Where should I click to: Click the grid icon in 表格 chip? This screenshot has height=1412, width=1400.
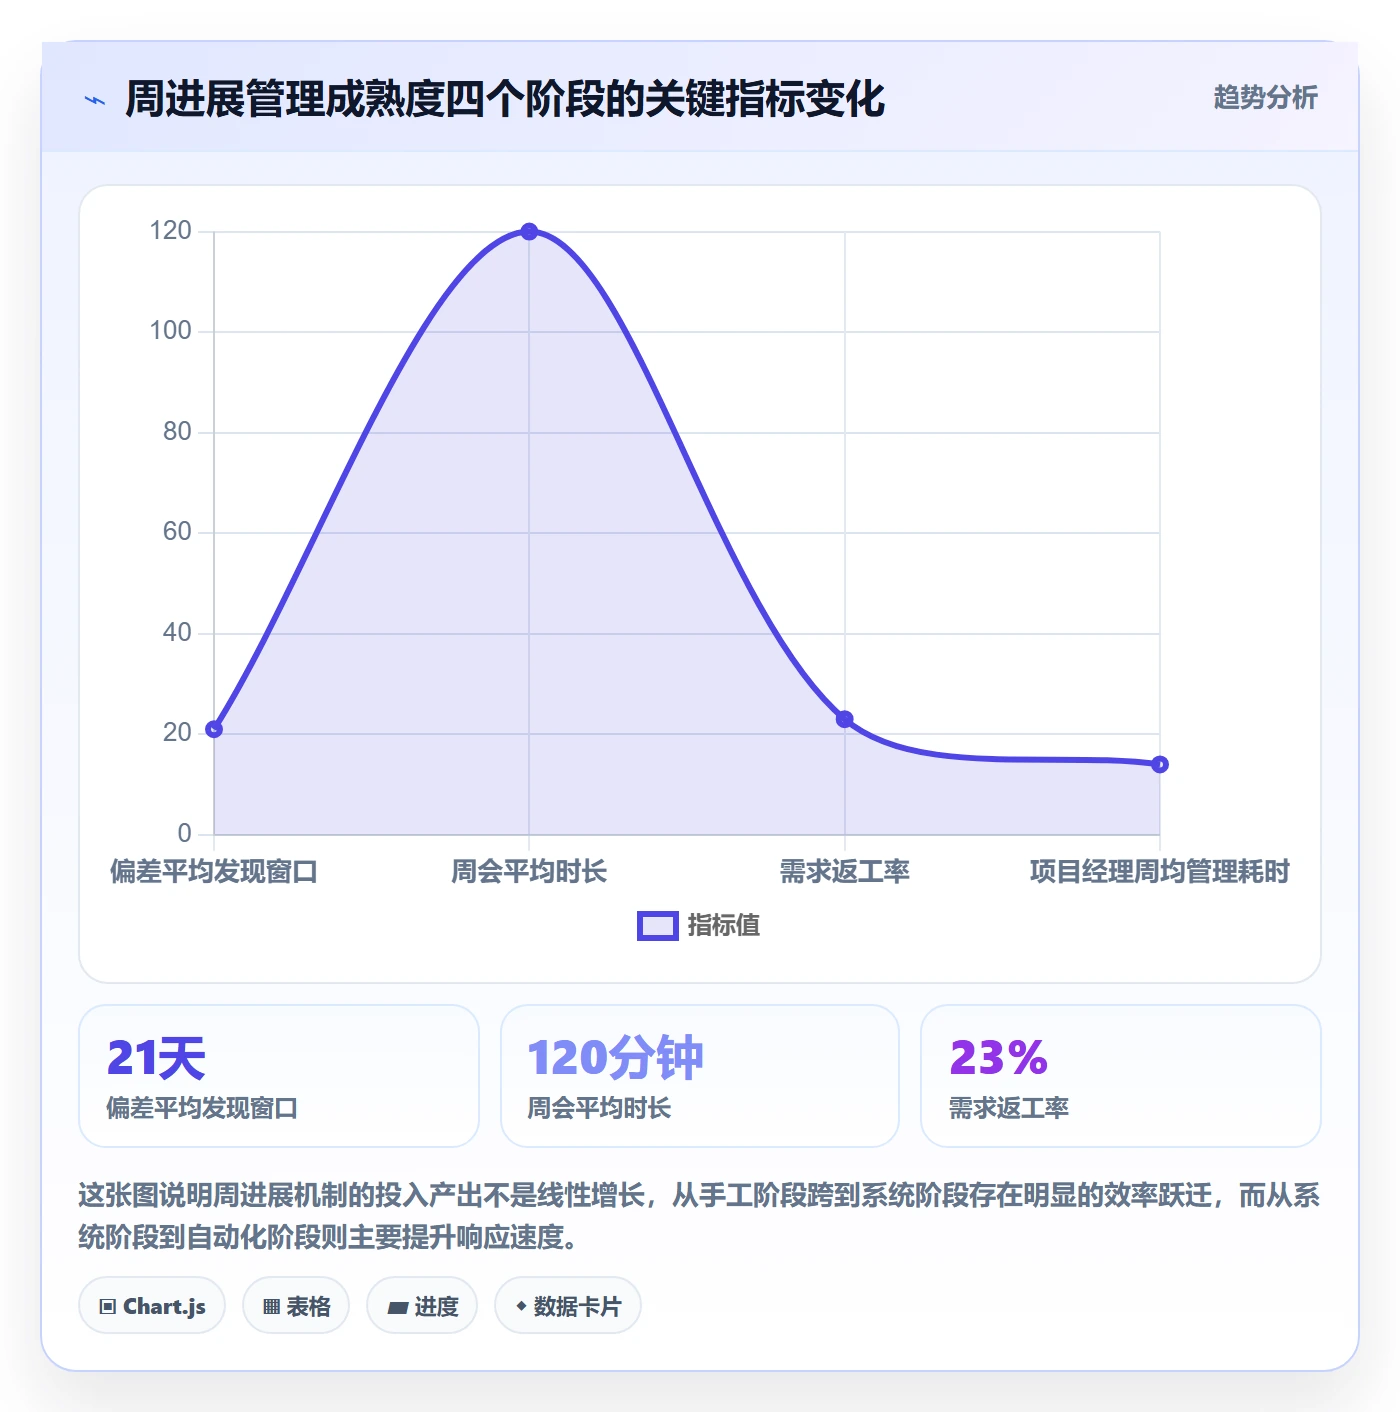pyautogui.click(x=271, y=1307)
